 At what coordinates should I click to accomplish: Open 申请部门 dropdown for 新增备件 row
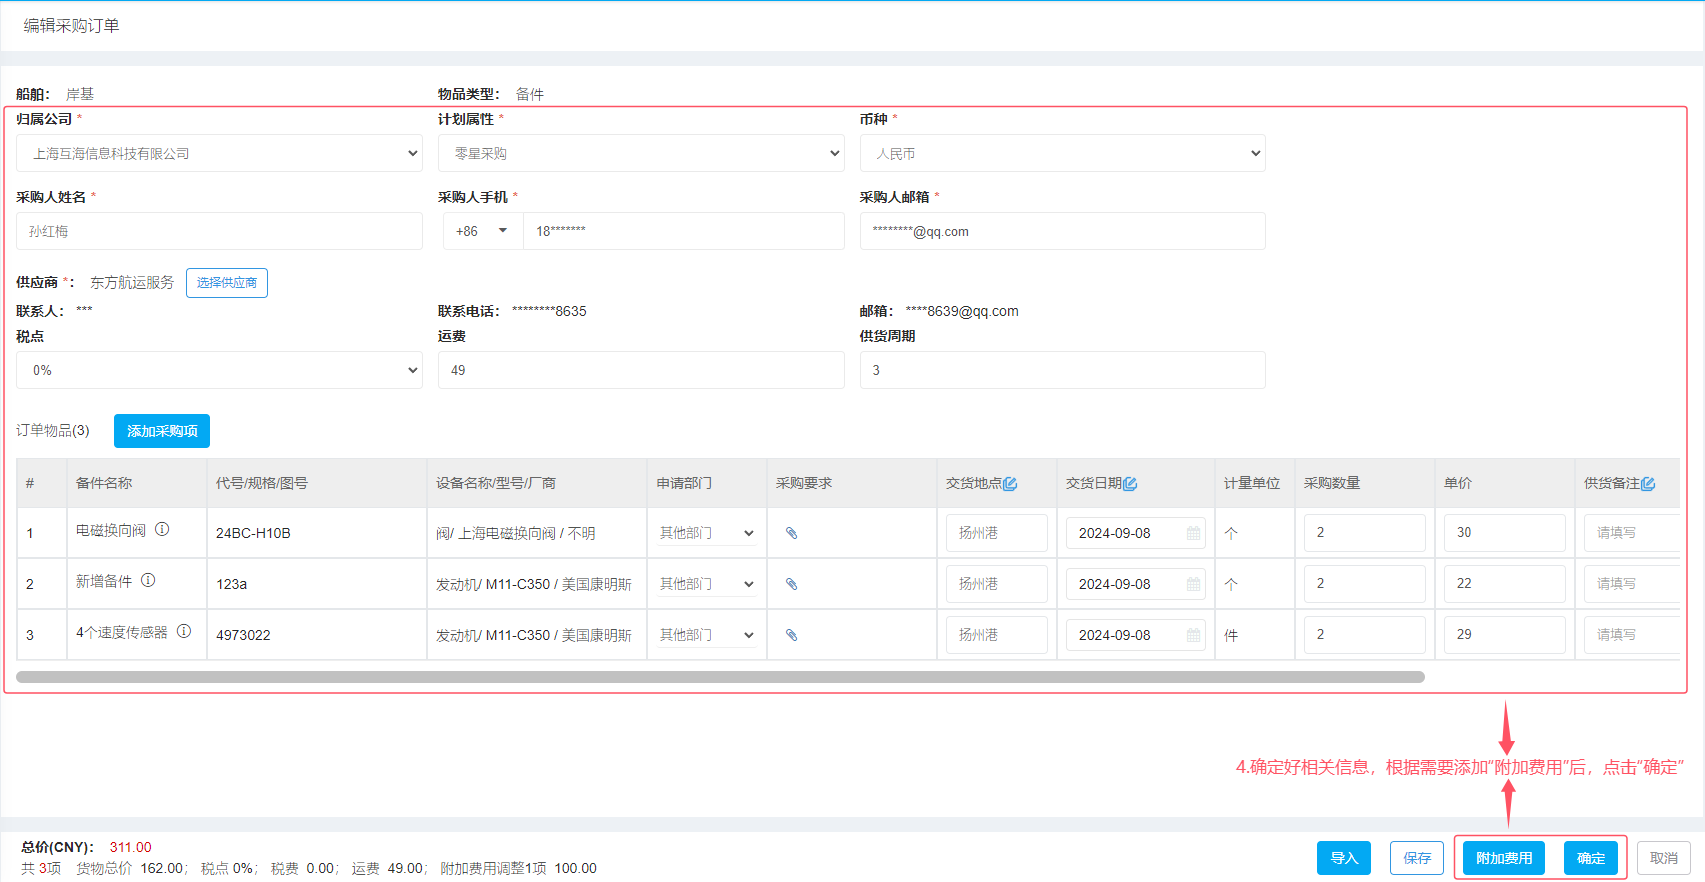[706, 584]
